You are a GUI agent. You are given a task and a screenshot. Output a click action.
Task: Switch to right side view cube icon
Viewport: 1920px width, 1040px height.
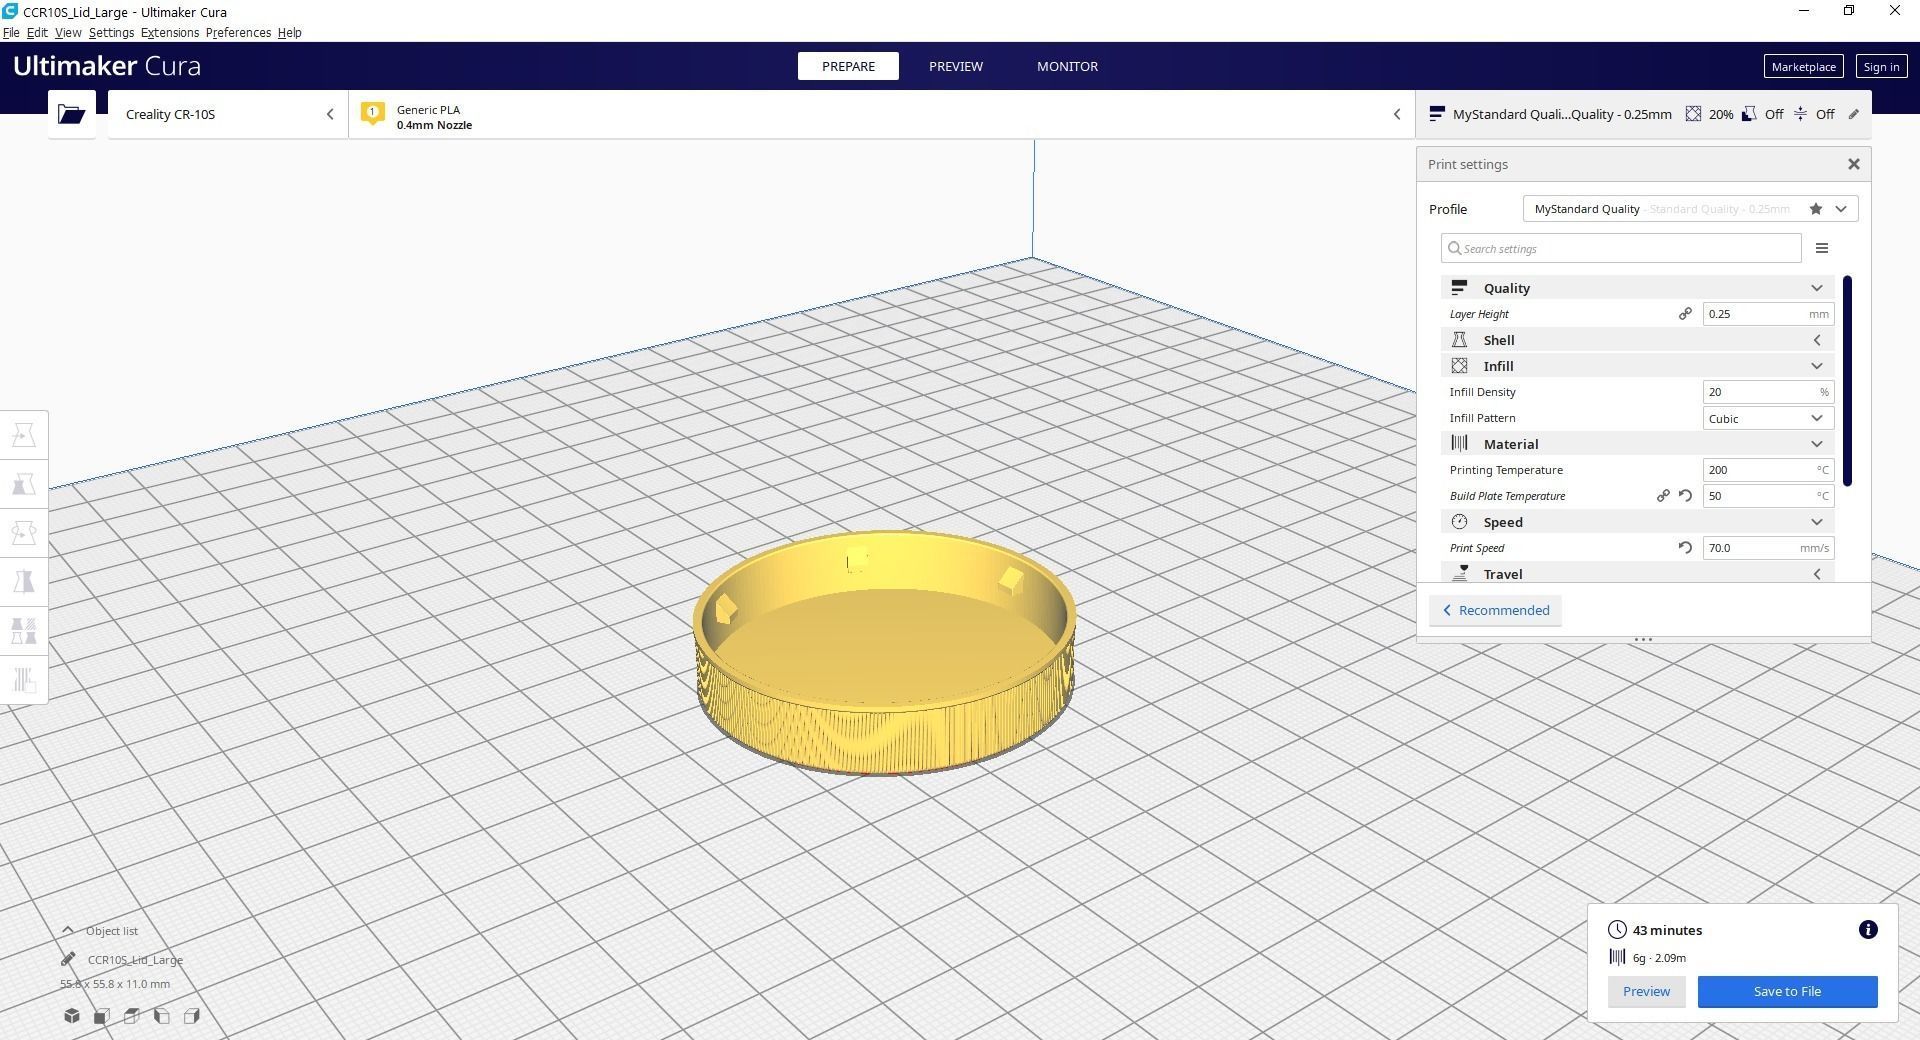coord(191,1016)
